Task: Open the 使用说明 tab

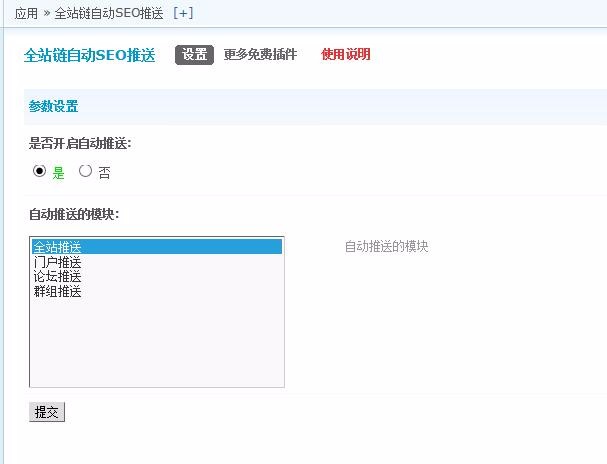Action: (x=346, y=55)
